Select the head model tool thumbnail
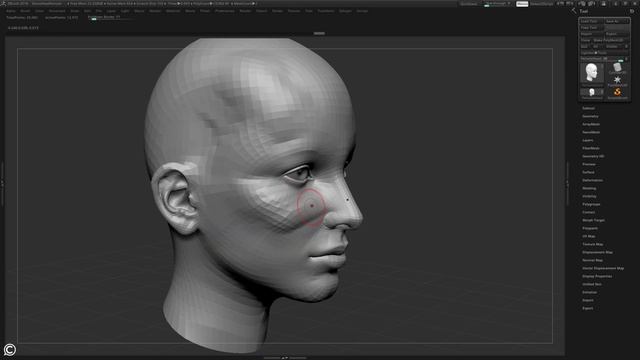Image resolution: width=640 pixels, height=360 pixels. [x=591, y=73]
